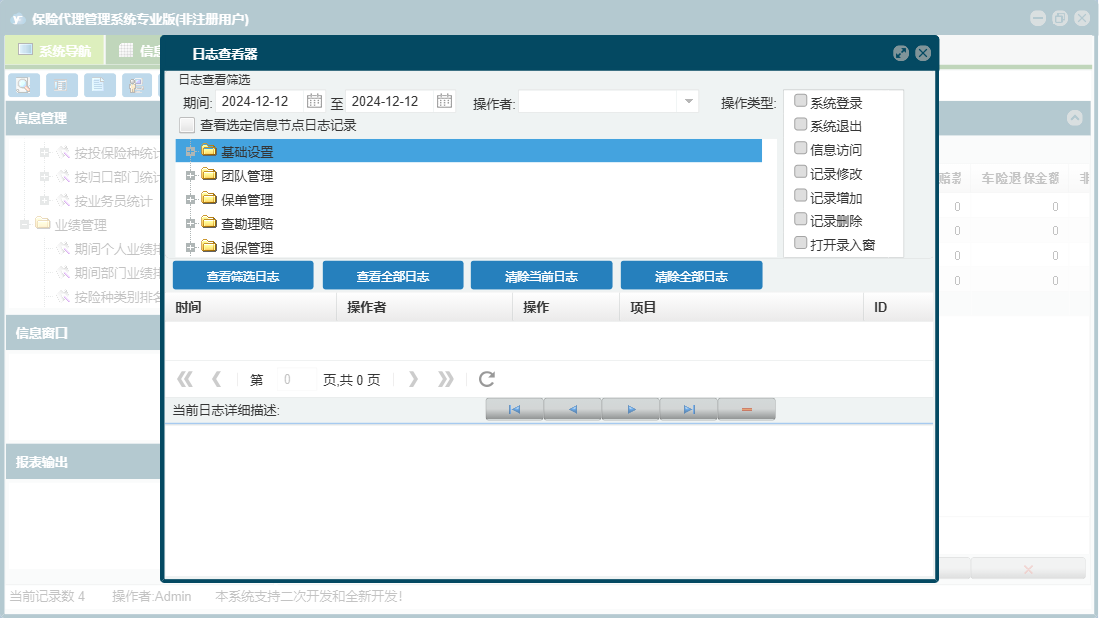1099x618 pixels.
Task: Go to next page of log grid
Action: point(414,379)
